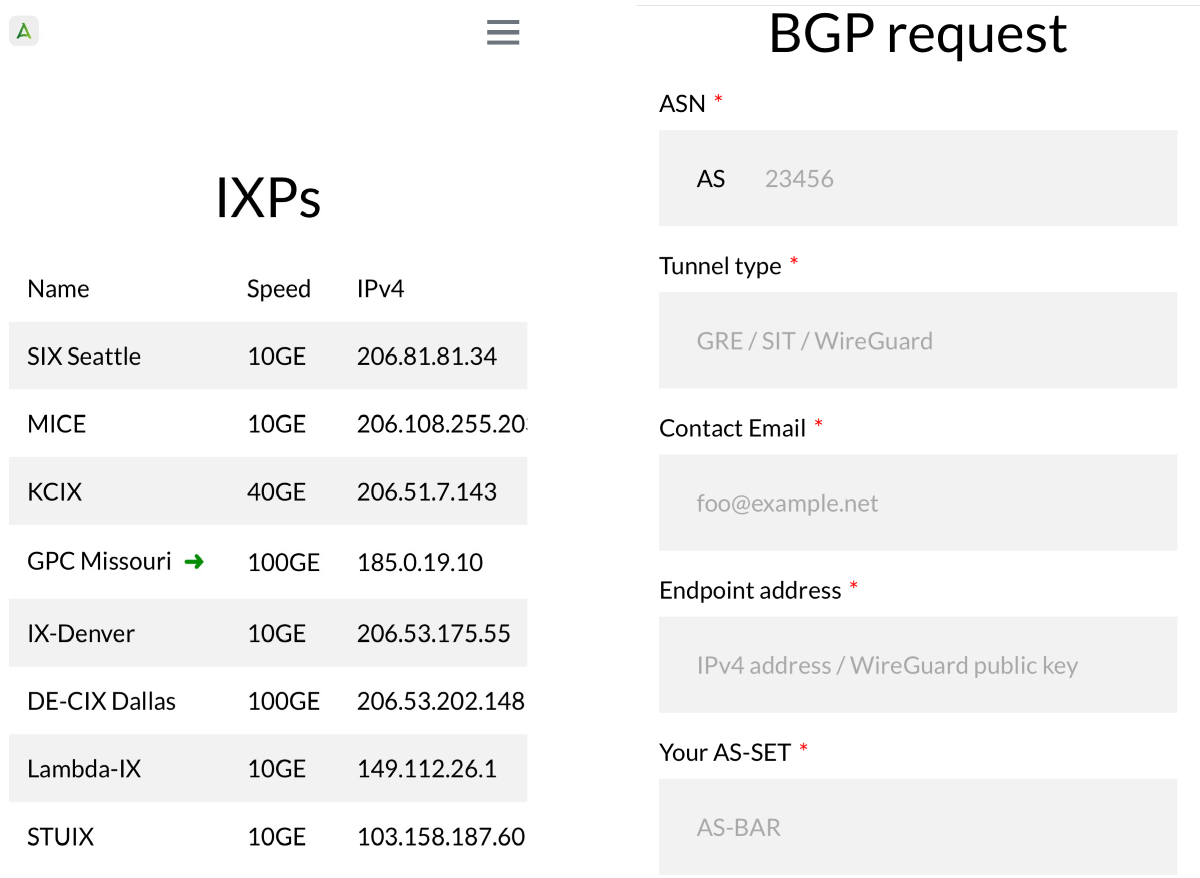This screenshot has height=878, width=1200.
Task: Click the 40GE speed for KCIX
Action: pyautogui.click(x=277, y=492)
